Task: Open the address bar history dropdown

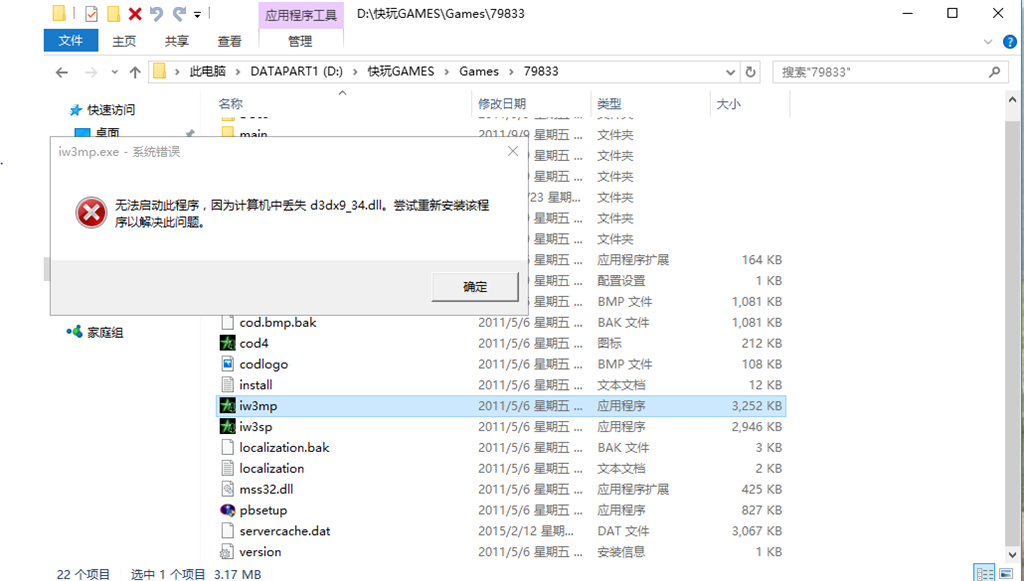Action: 730,72
